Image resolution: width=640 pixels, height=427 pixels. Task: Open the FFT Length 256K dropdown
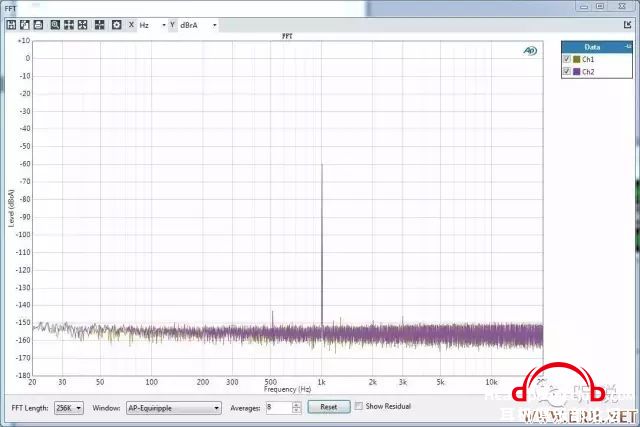click(69, 408)
